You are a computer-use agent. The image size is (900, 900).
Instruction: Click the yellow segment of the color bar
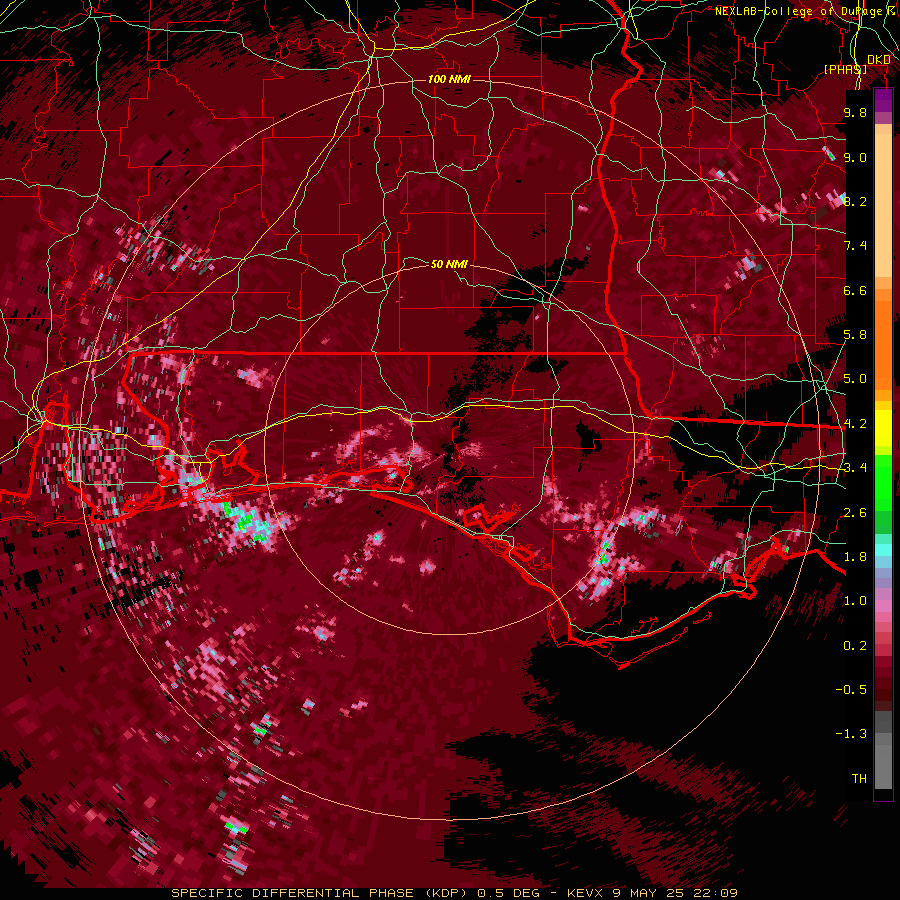click(x=883, y=428)
